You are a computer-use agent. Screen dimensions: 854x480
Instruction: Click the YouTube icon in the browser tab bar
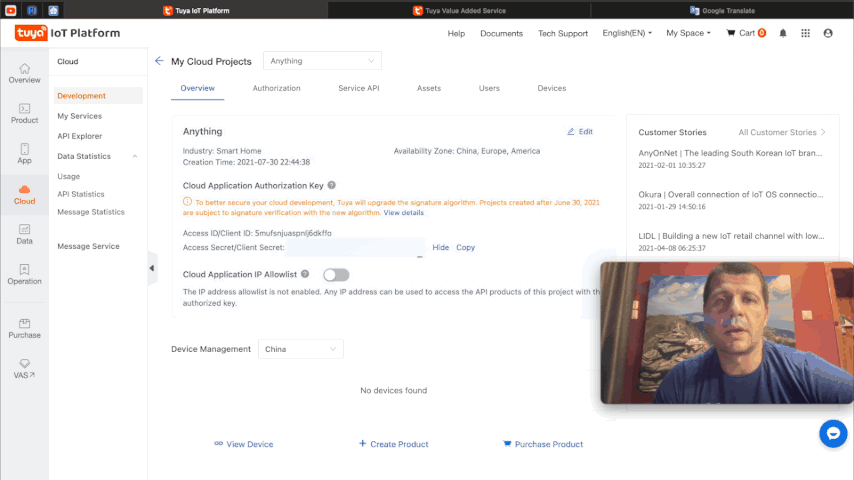click(10, 10)
